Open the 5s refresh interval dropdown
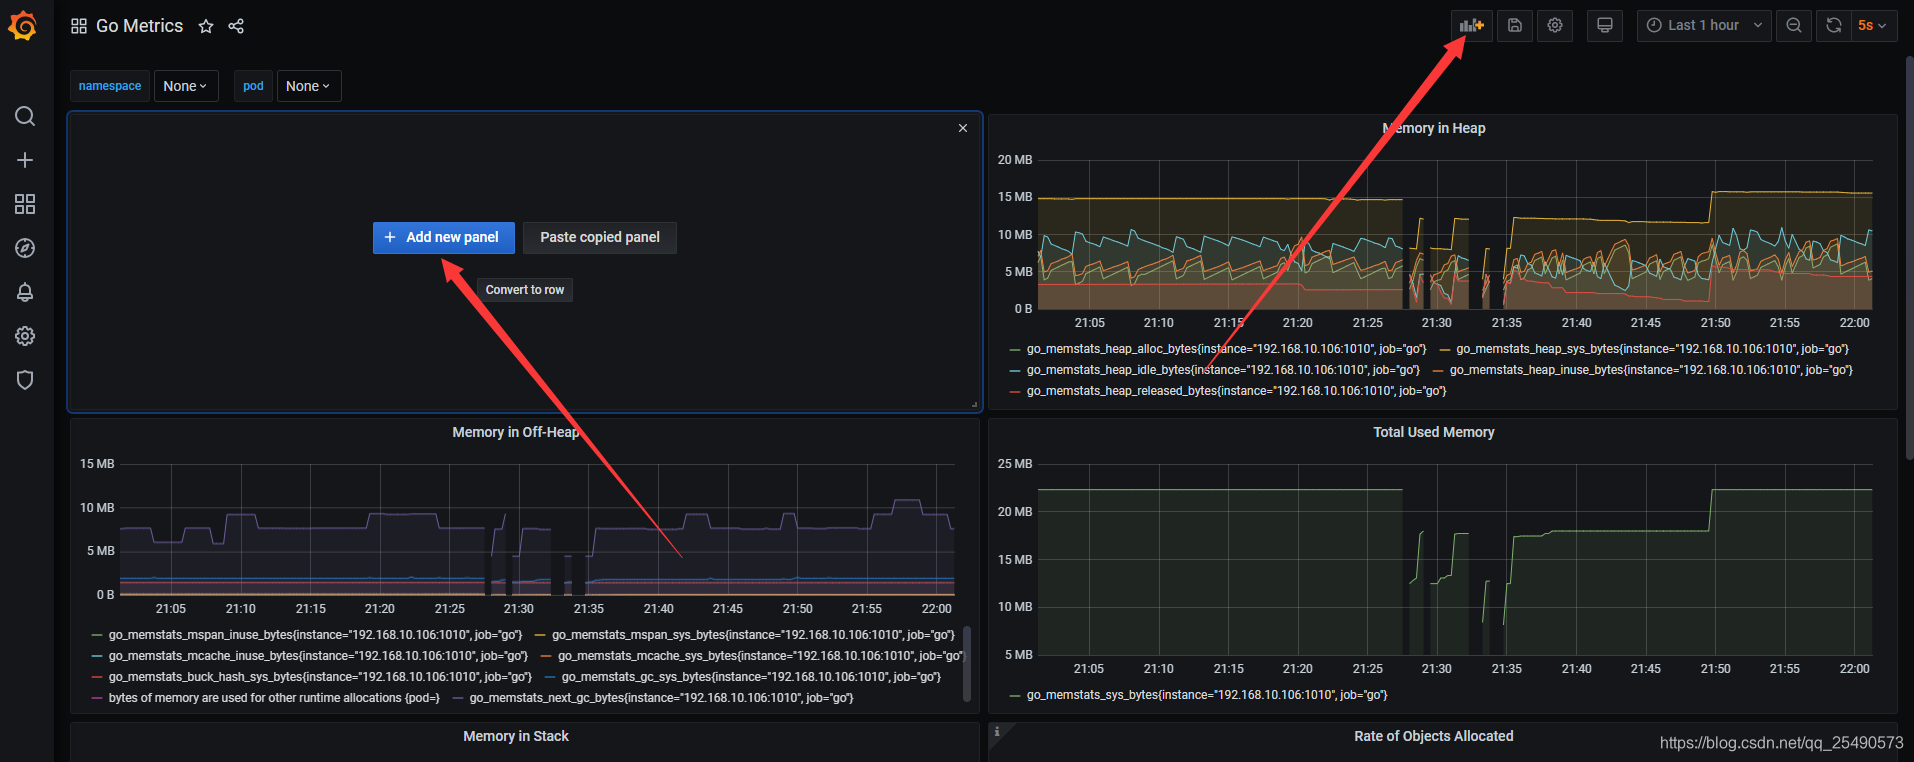Image resolution: width=1914 pixels, height=762 pixels. click(1872, 25)
